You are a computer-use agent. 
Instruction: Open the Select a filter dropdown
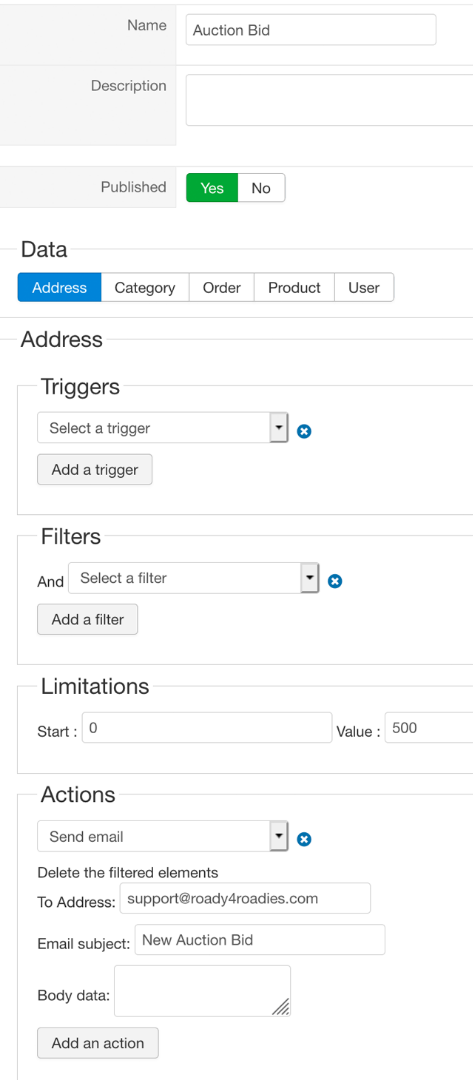click(x=193, y=578)
